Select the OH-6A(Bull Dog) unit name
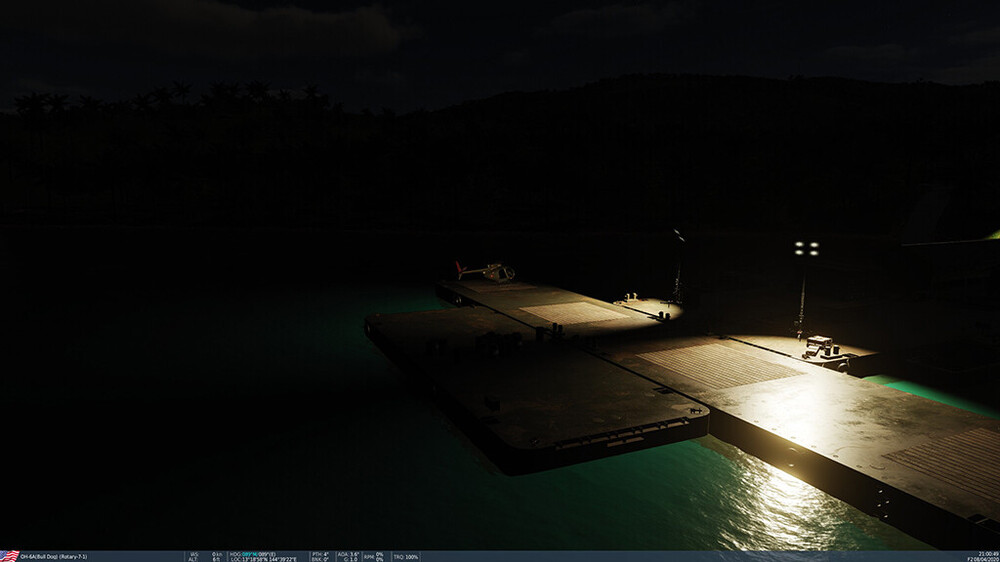The width and height of the screenshot is (1000, 562). 54,557
